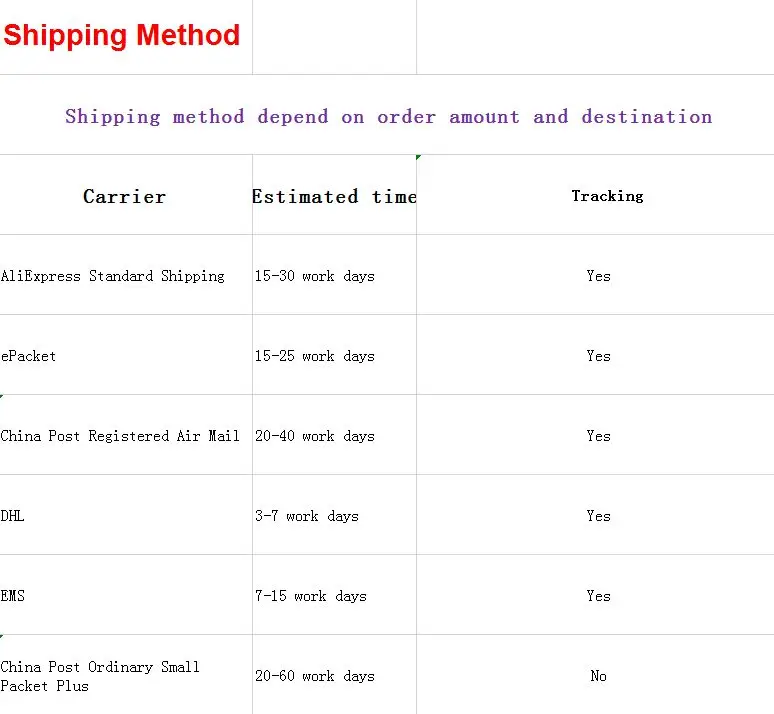Select the No tracking cell

598,676
